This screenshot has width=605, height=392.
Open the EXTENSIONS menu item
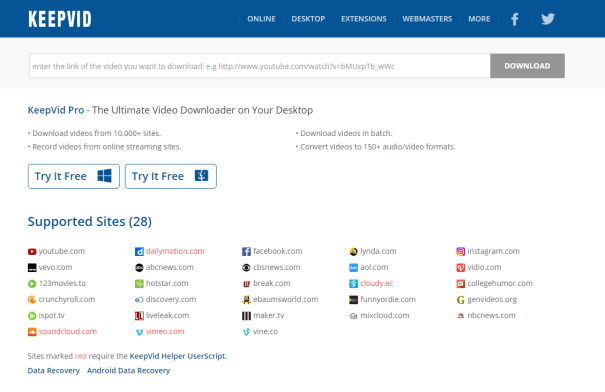pyautogui.click(x=363, y=19)
